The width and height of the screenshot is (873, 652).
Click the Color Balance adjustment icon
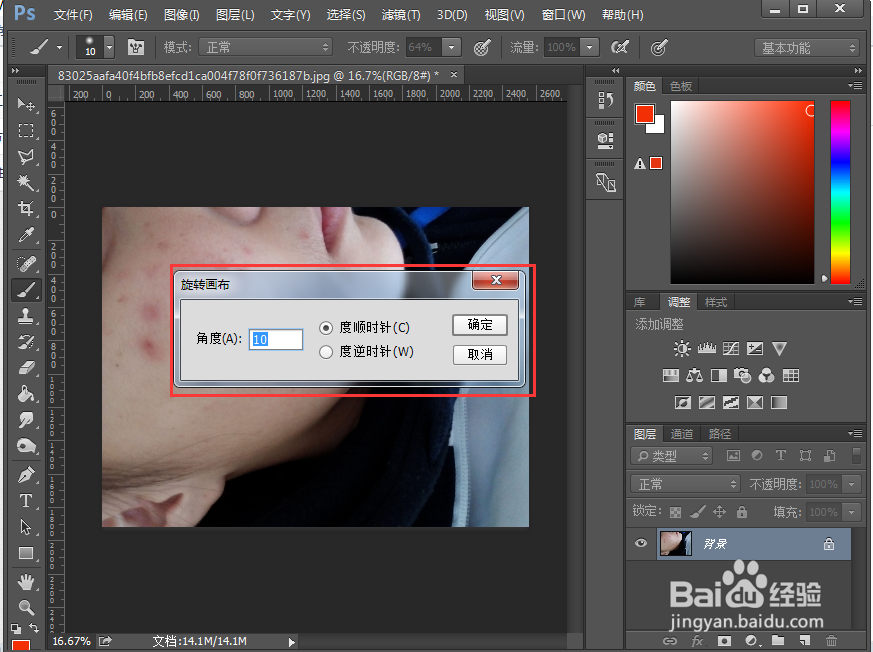pos(694,376)
